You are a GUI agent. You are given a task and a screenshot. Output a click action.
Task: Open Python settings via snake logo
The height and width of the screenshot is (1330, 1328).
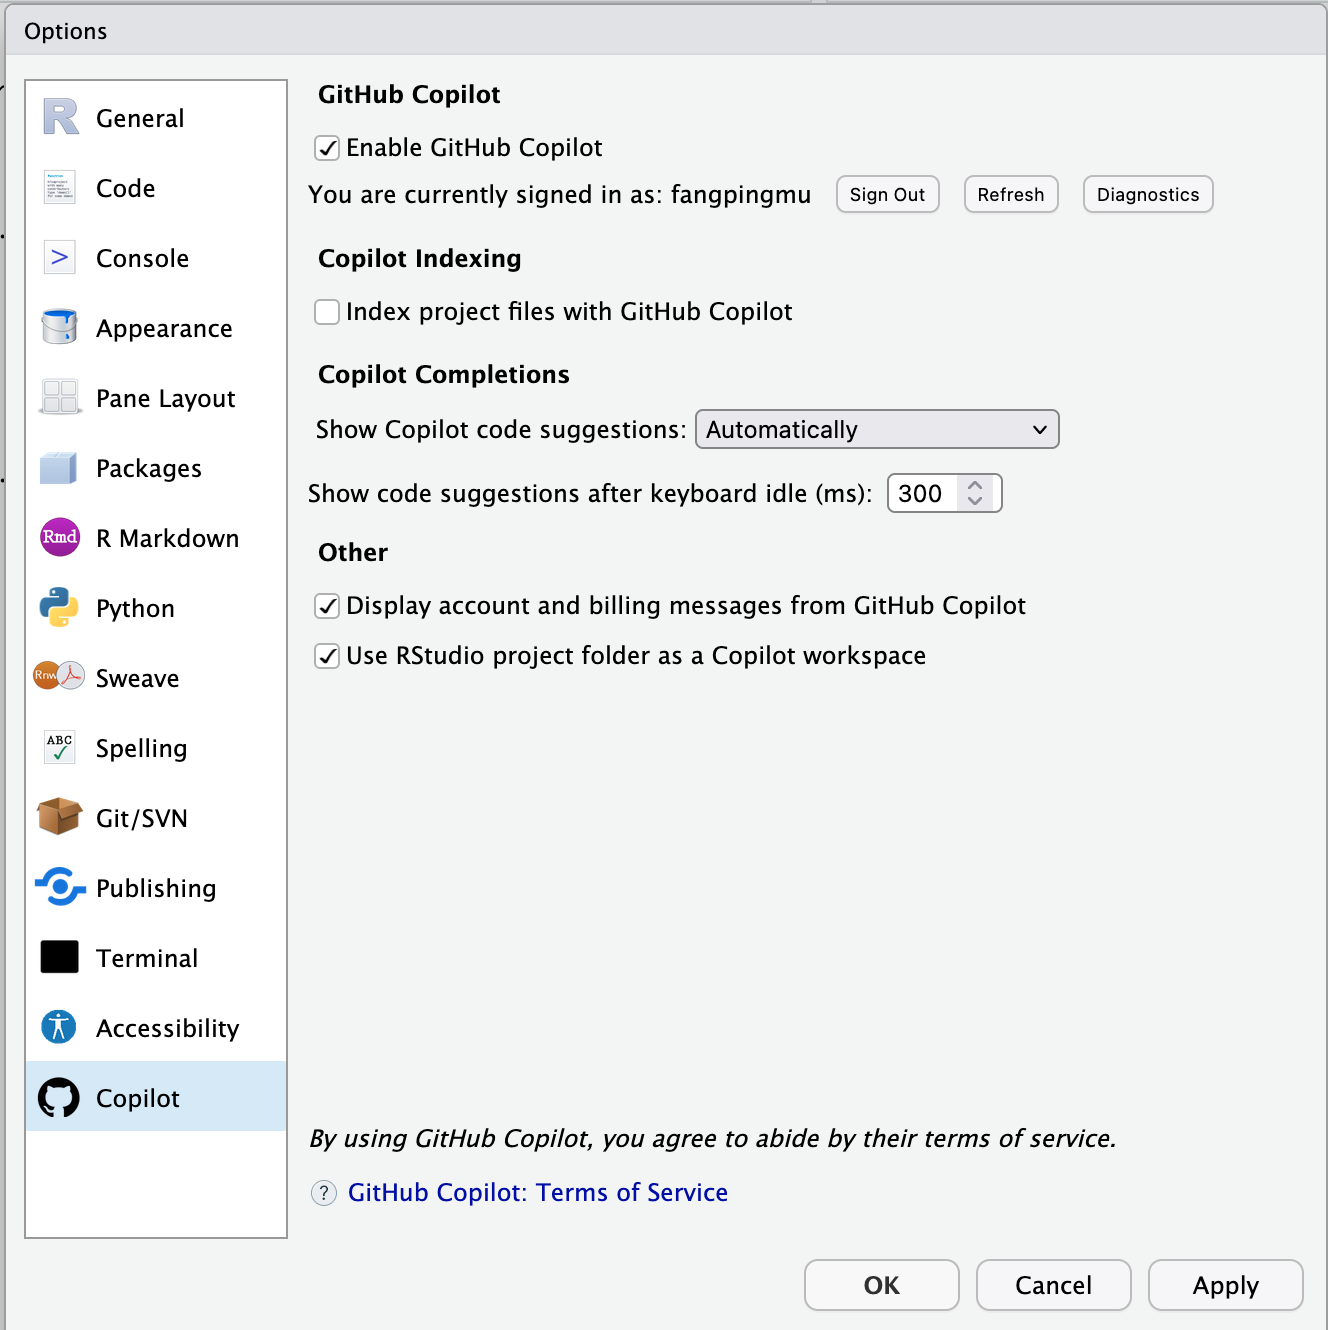(x=60, y=608)
